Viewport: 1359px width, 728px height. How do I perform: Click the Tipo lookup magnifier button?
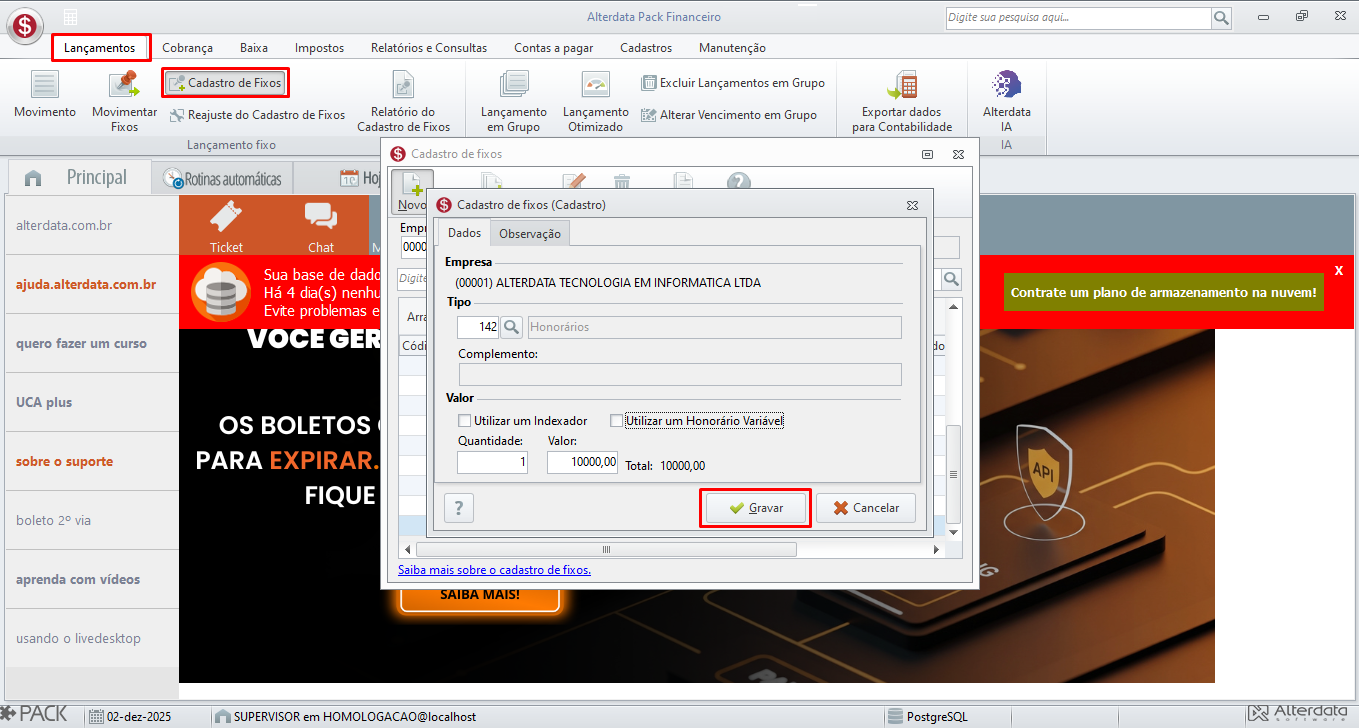pos(511,327)
